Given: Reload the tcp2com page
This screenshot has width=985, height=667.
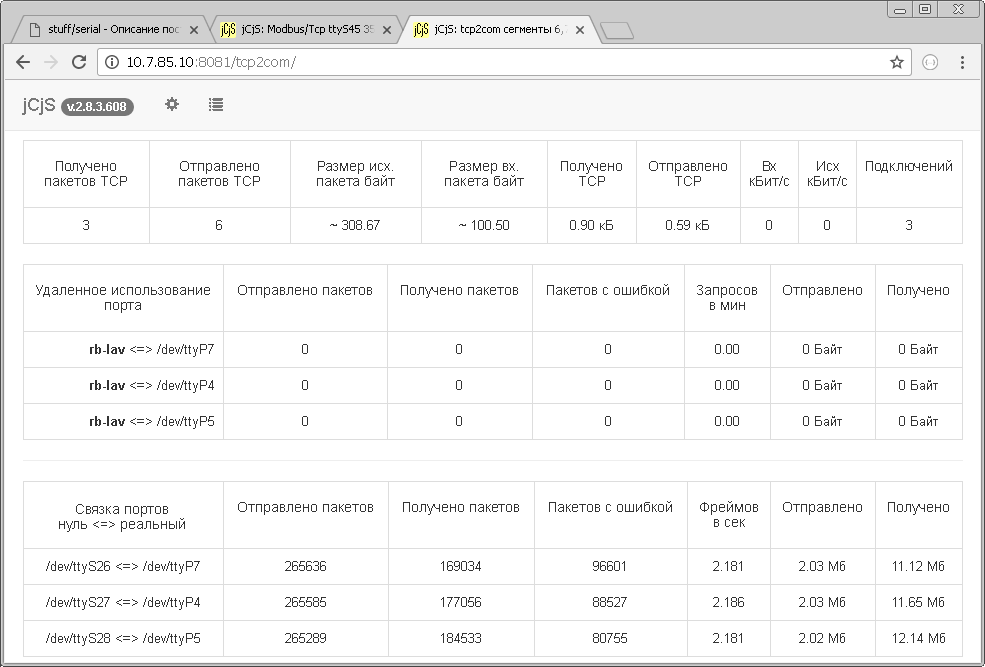Looking at the screenshot, I should [x=79, y=62].
